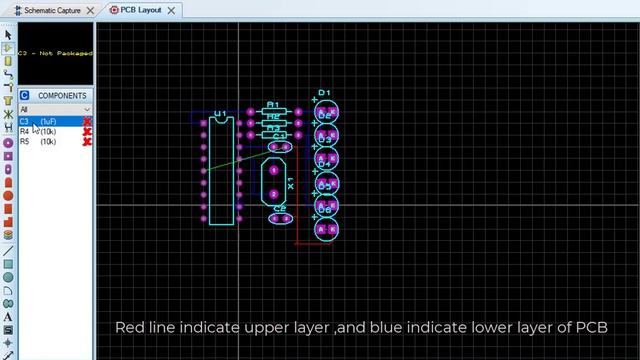
Task: Select the 2D Text tool
Action: pyautogui.click(x=8, y=317)
